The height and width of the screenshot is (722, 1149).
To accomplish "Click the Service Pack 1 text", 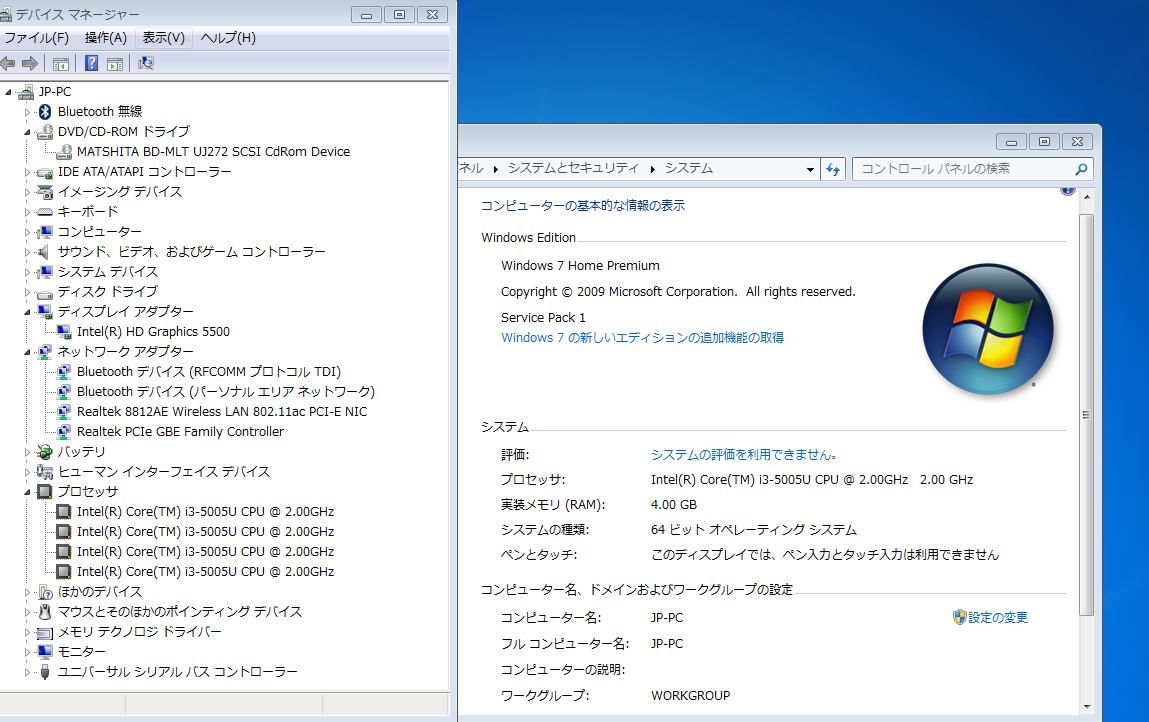I will [x=543, y=318].
